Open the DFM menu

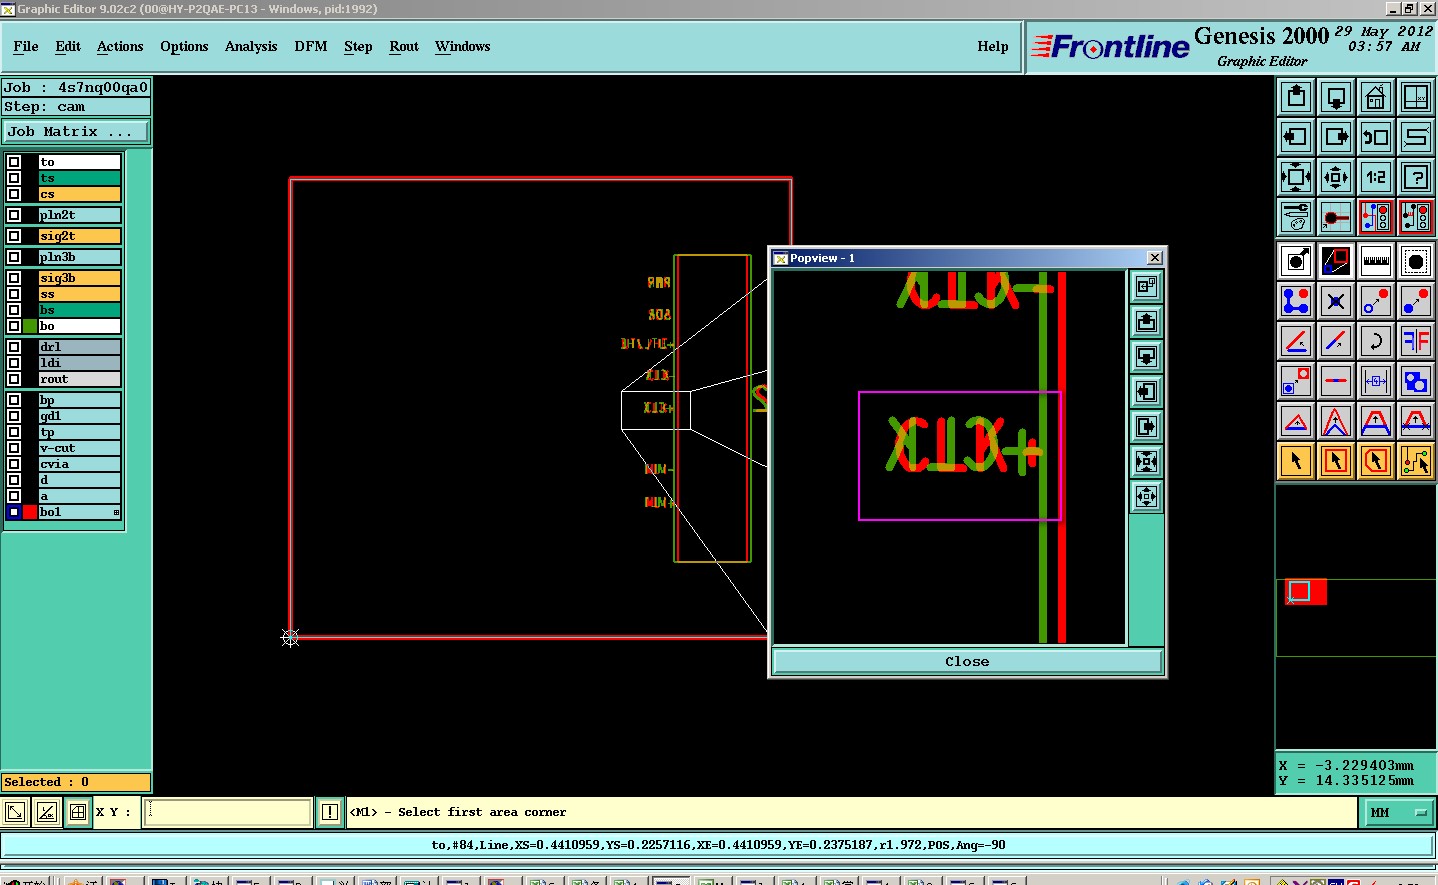[x=311, y=46]
